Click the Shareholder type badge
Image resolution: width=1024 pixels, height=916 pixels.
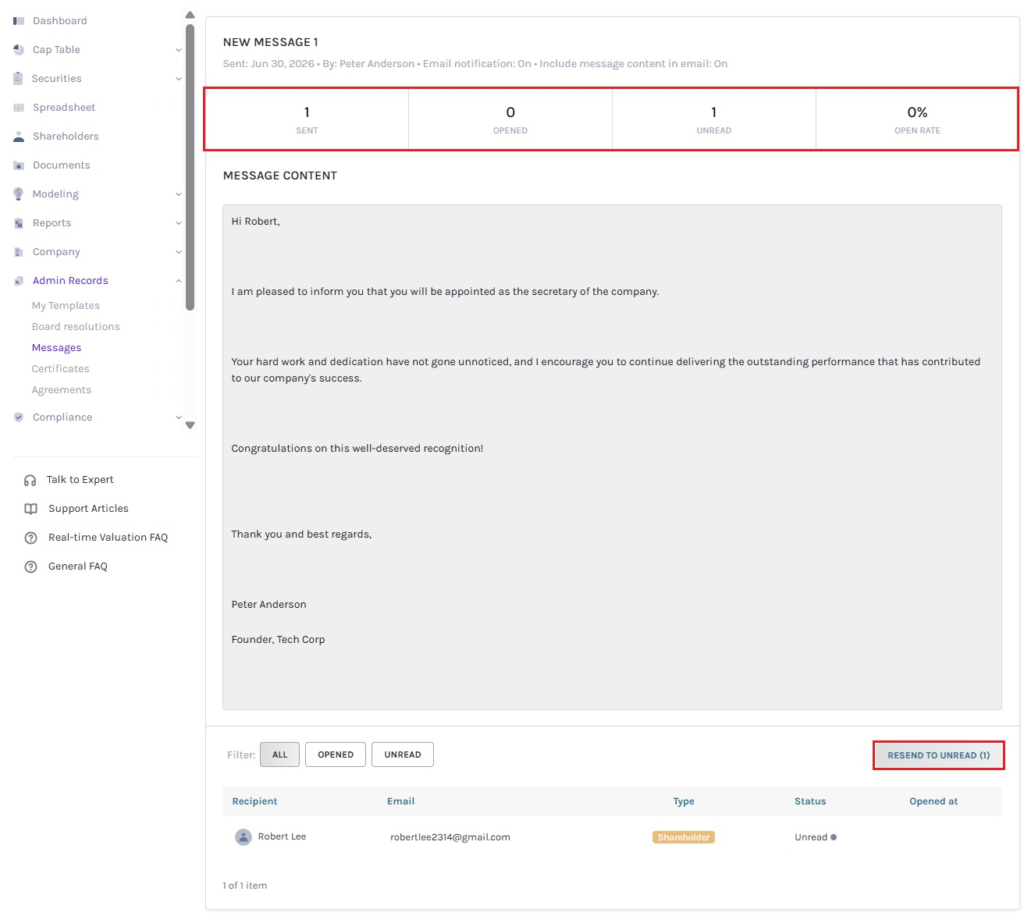(x=683, y=837)
